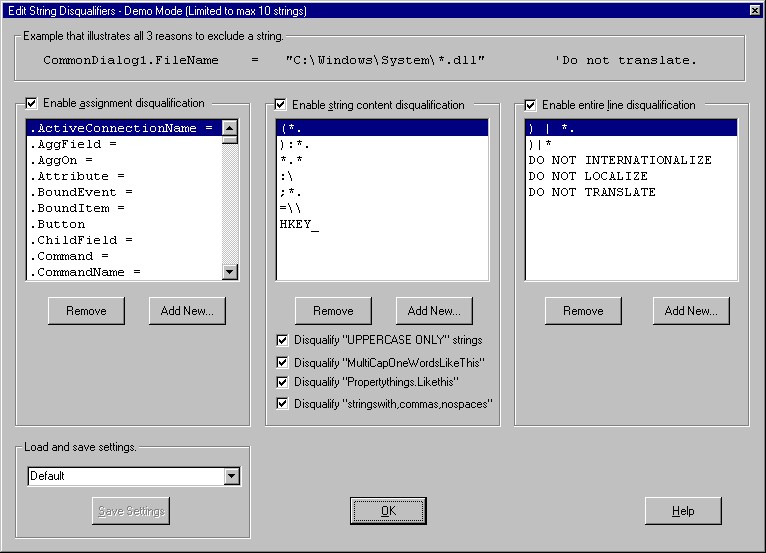
Task: Uncheck Disqualify "UPPERCASE ONLY" strings
Action: tap(283, 340)
